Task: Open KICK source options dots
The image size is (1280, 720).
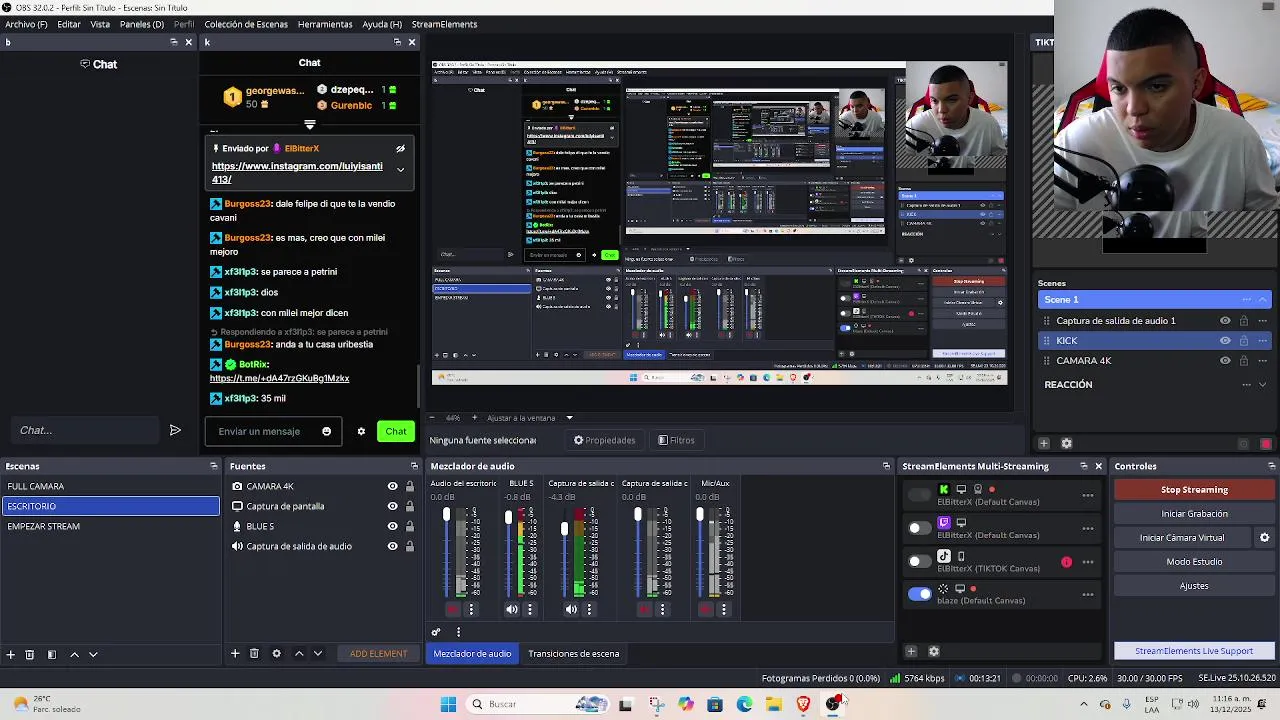Action: click(x=1262, y=341)
